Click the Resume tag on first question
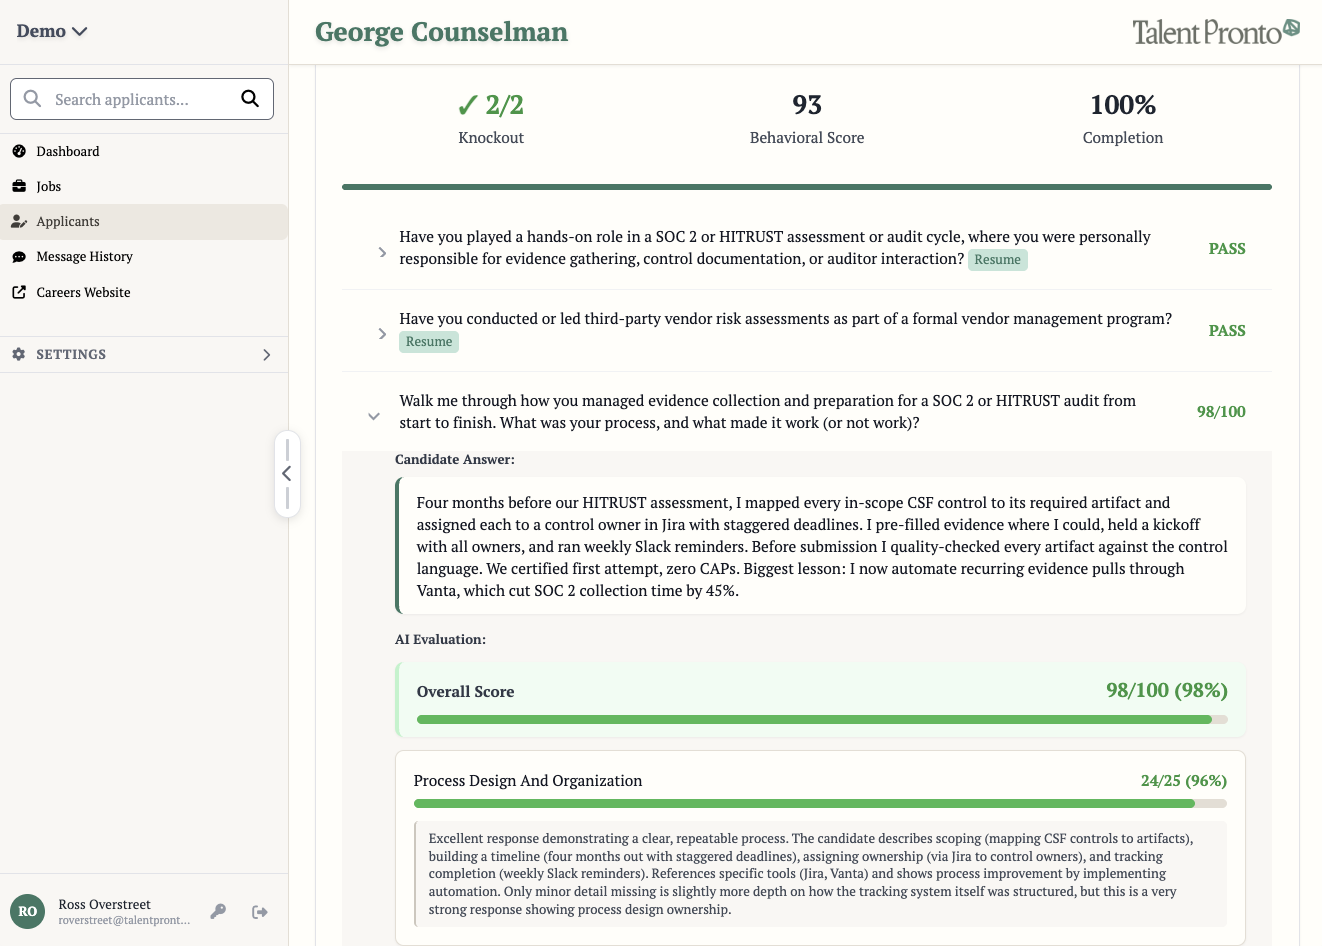Screen dimensions: 1322x946 [997, 260]
